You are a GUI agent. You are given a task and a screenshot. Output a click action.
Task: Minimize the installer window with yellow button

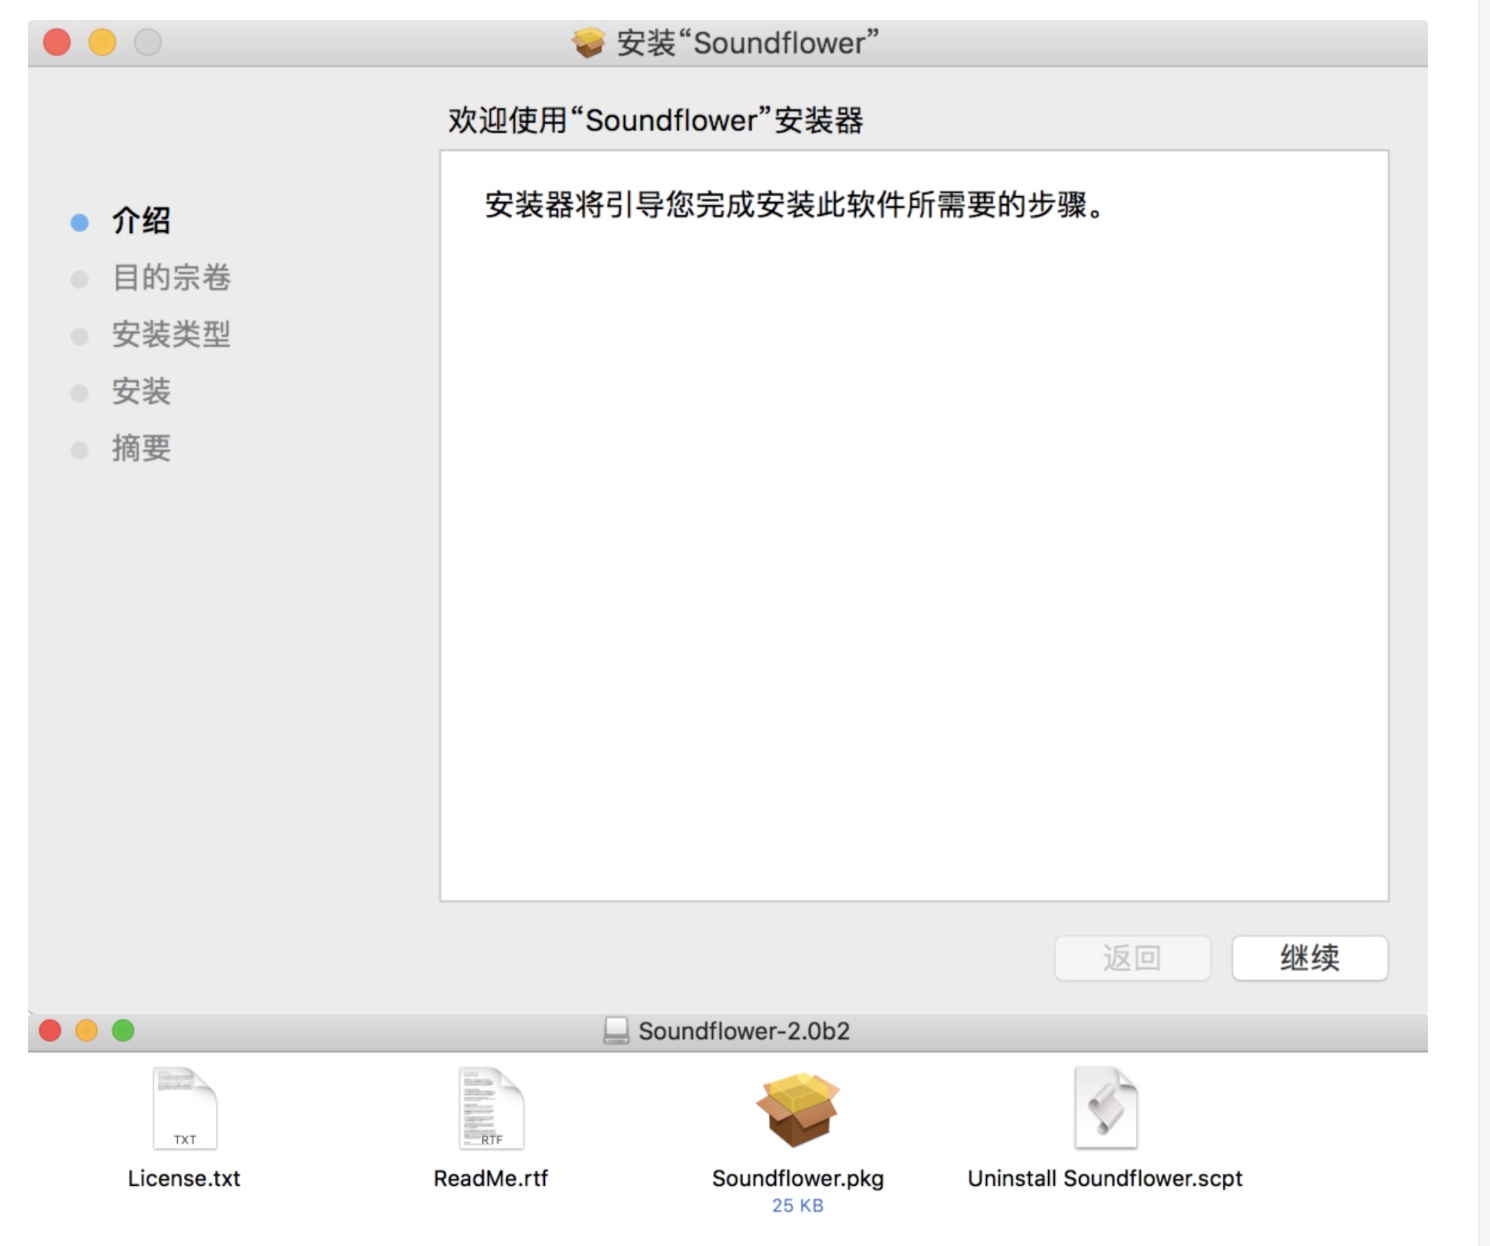(102, 42)
